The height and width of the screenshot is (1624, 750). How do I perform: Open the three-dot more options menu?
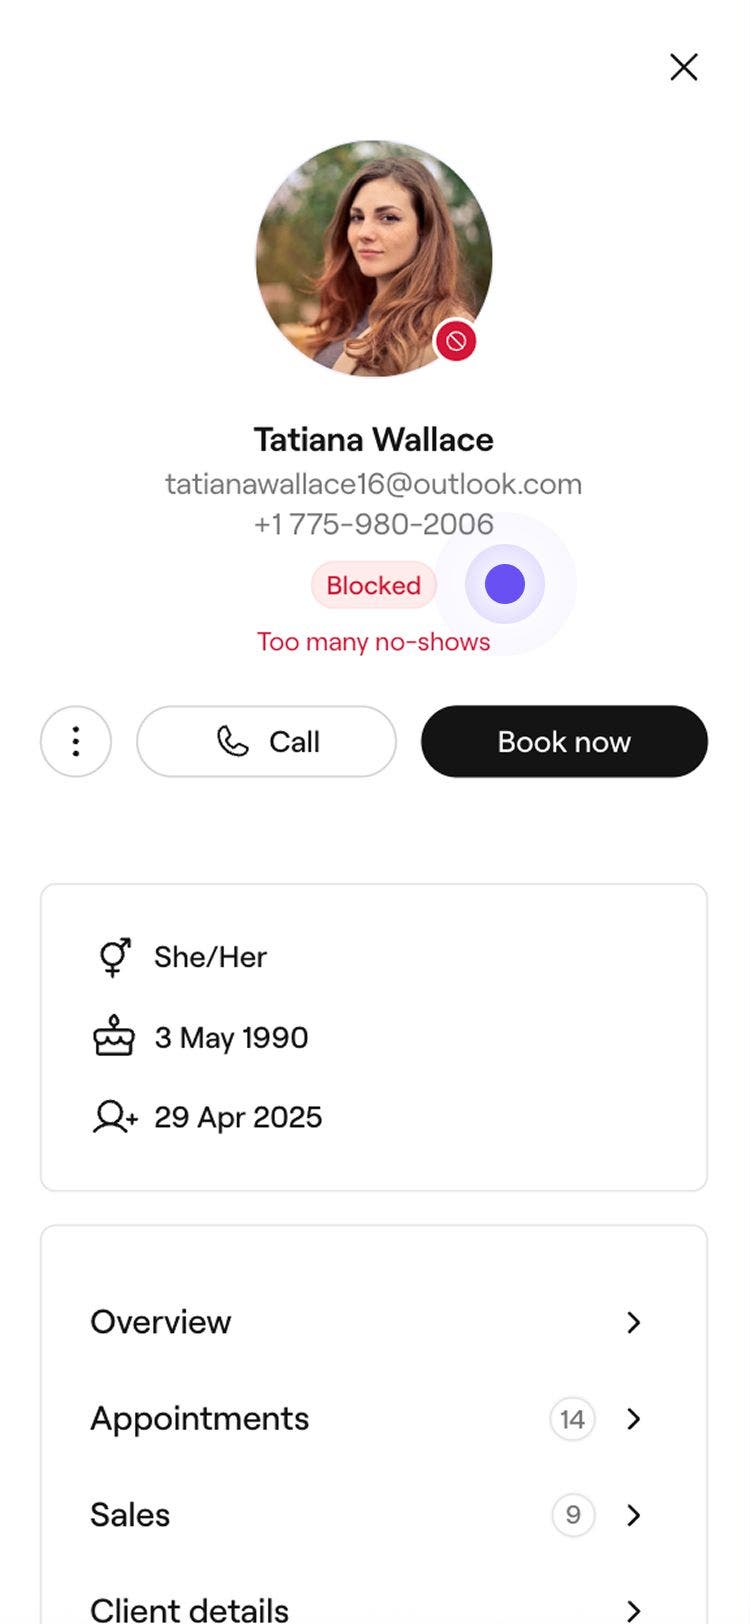coord(76,742)
